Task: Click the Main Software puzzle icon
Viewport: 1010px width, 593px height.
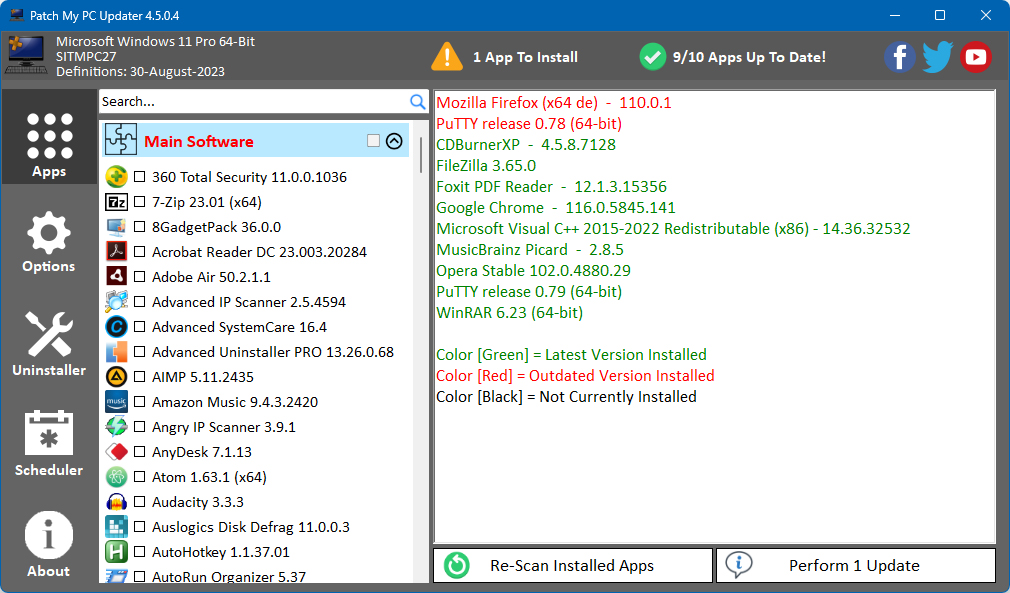Action: 120,140
